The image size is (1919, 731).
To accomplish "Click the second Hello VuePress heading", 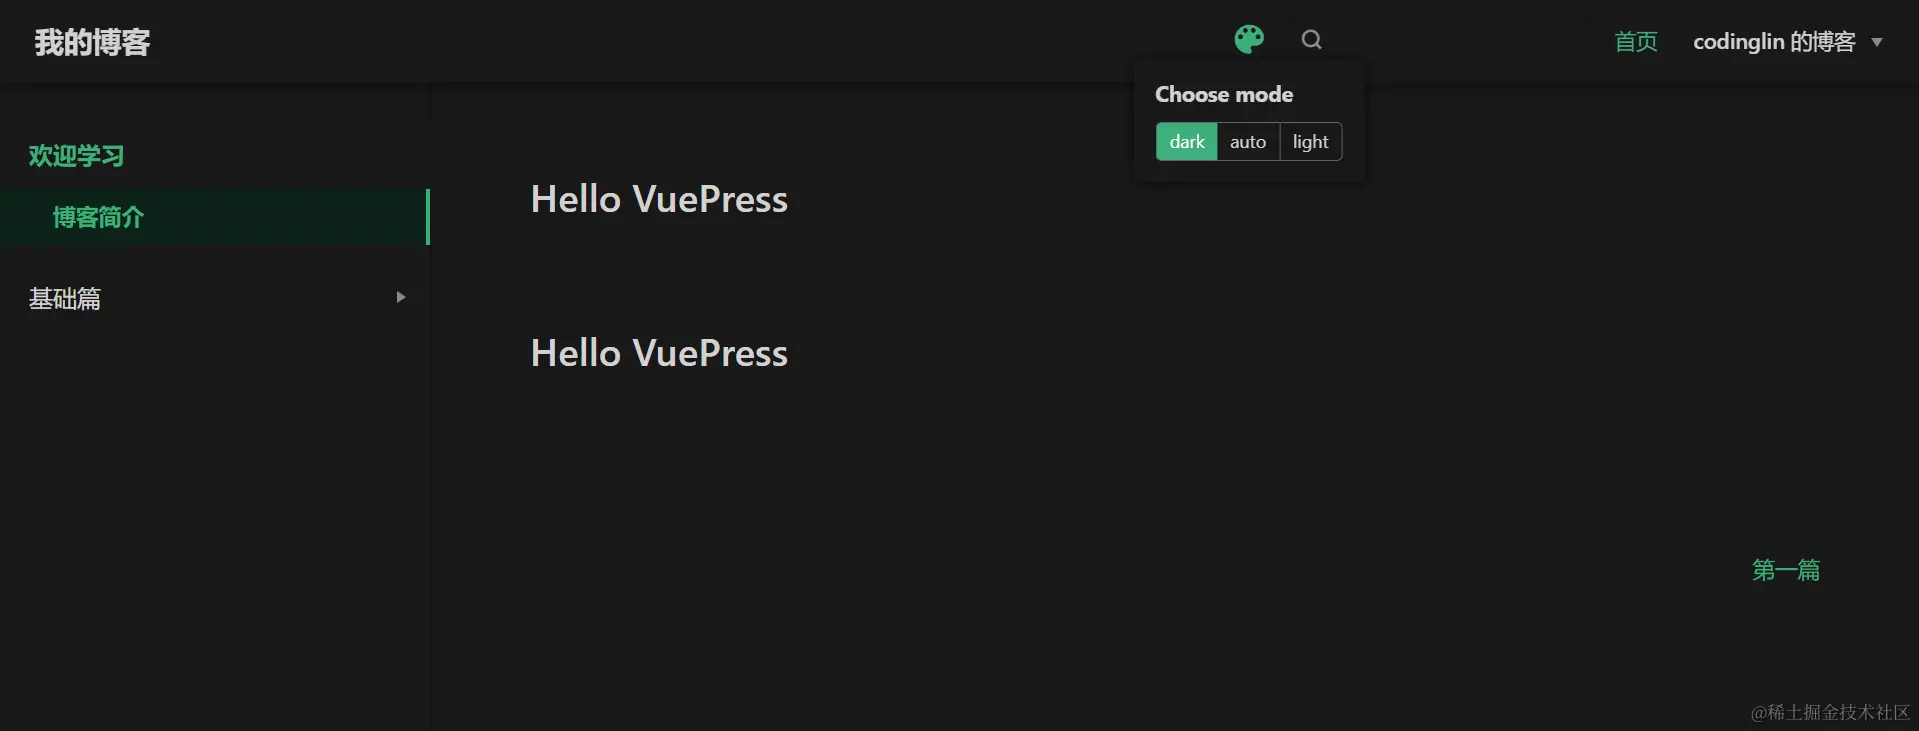I will tap(659, 353).
